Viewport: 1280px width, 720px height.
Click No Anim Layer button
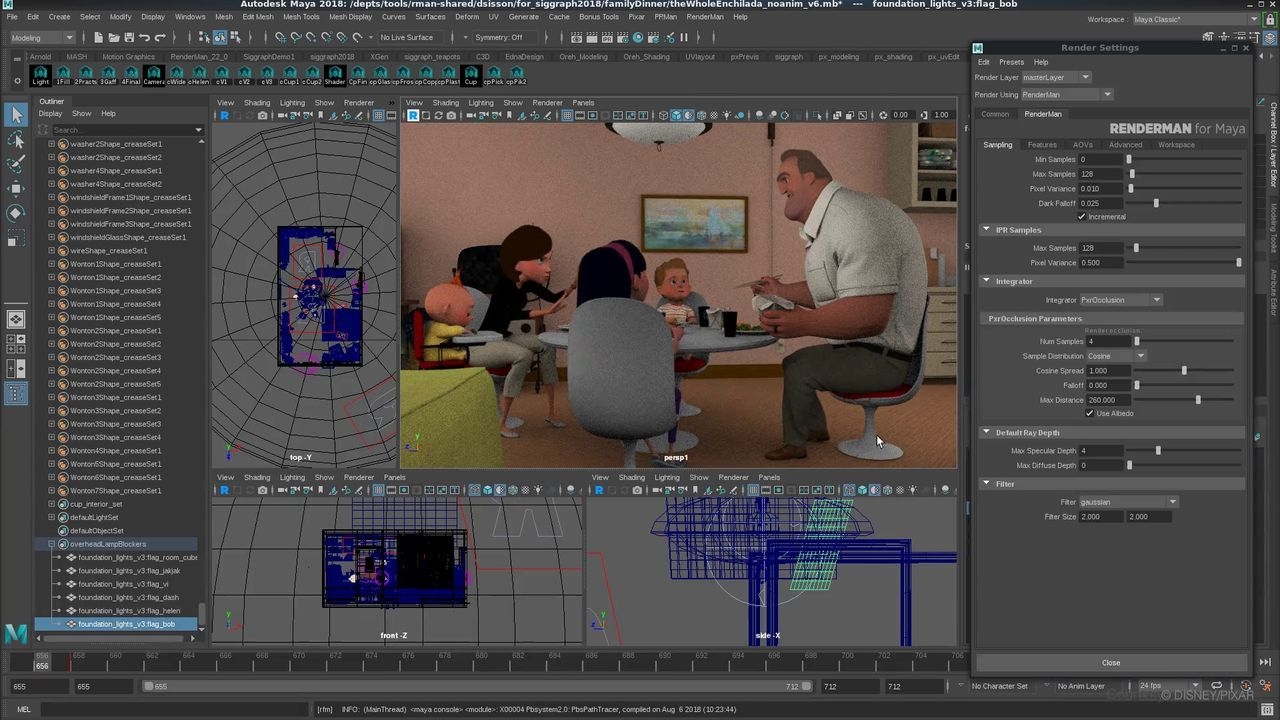click(1081, 687)
